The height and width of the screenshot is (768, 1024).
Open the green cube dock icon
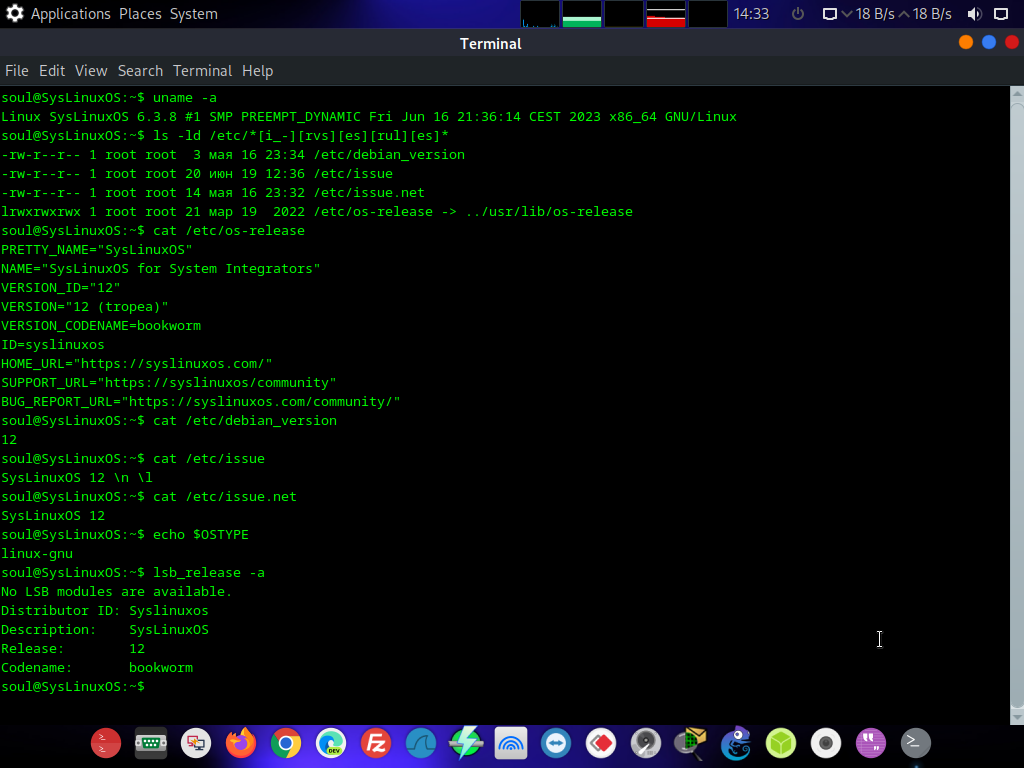(x=781, y=743)
